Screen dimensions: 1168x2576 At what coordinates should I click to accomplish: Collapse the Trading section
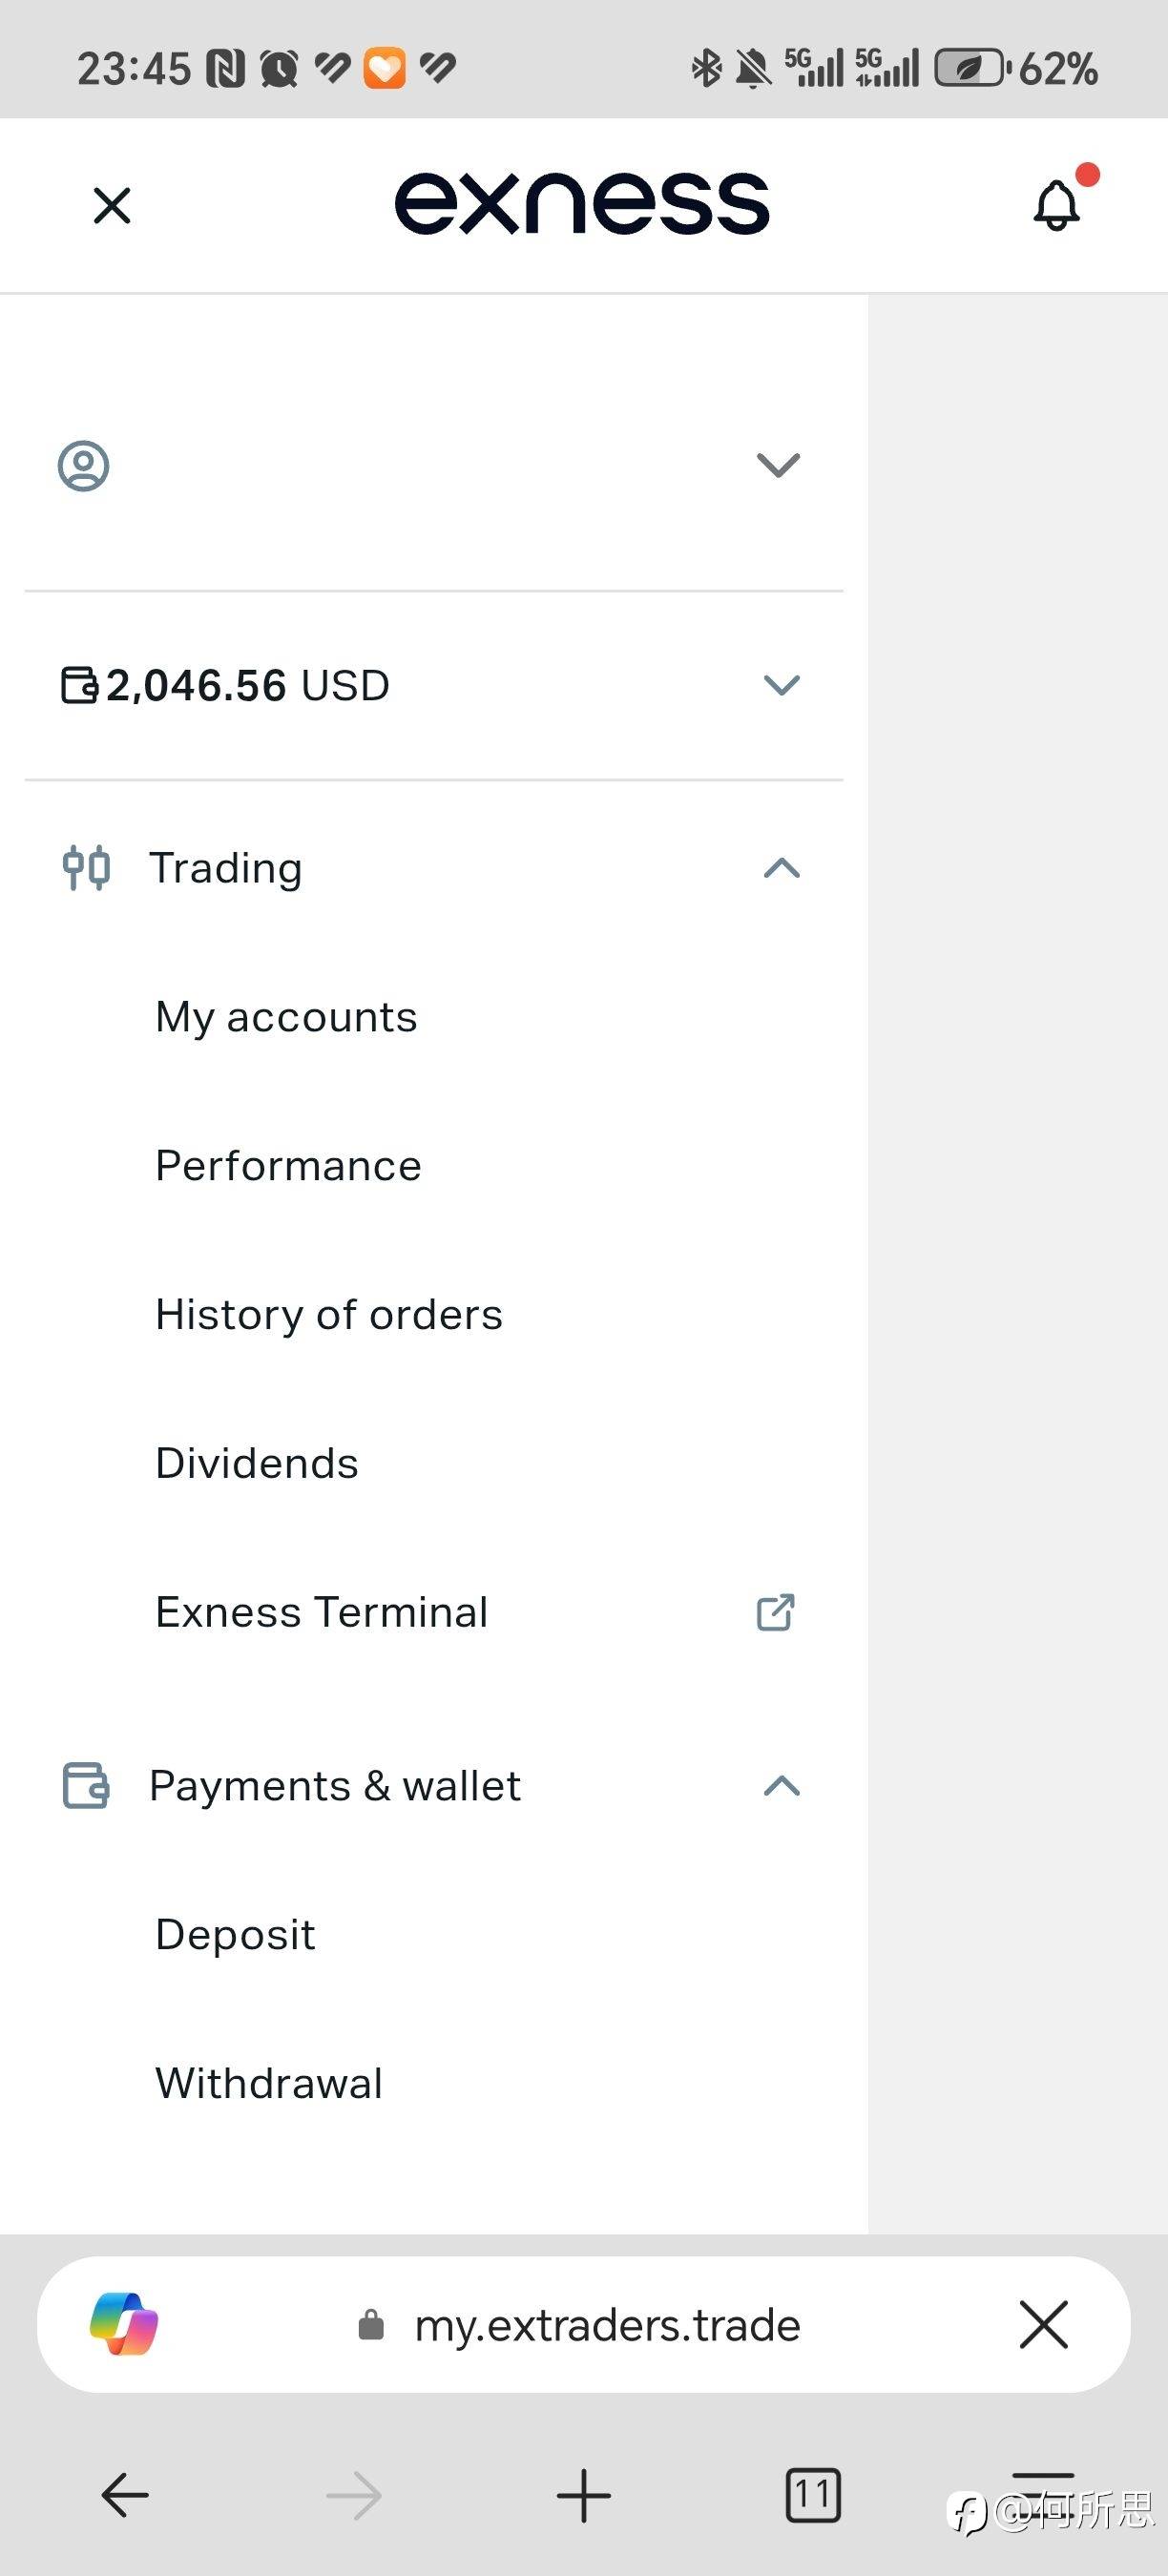(x=781, y=868)
